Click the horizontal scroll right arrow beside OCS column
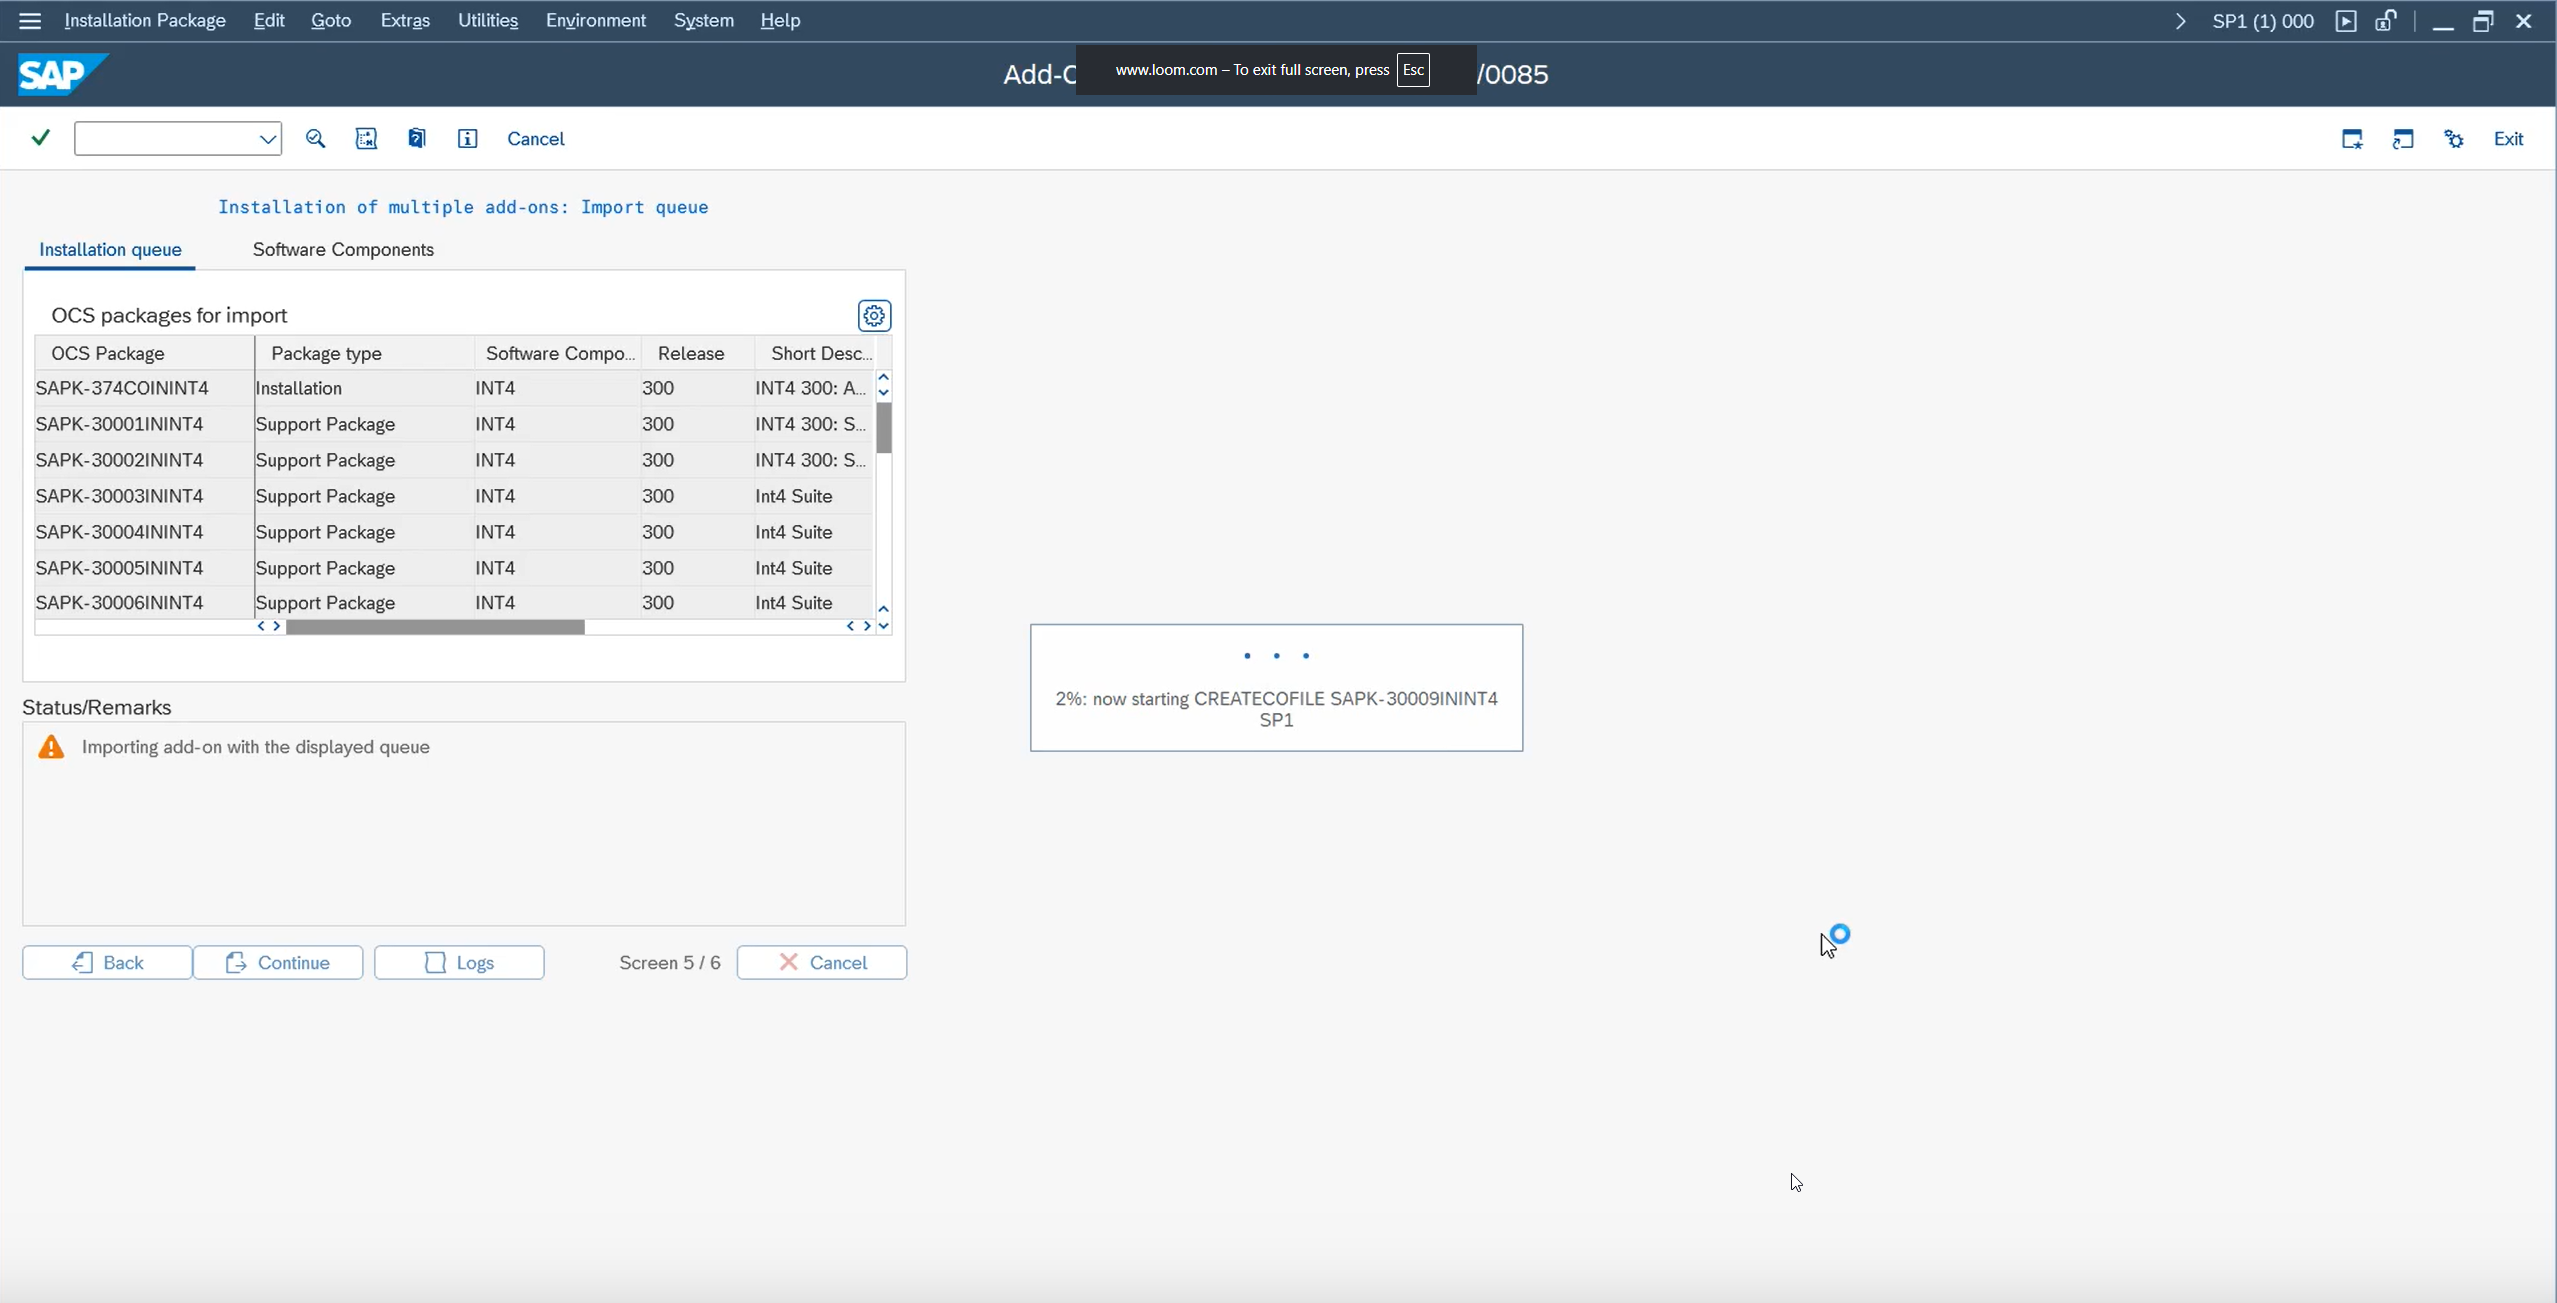 [277, 626]
